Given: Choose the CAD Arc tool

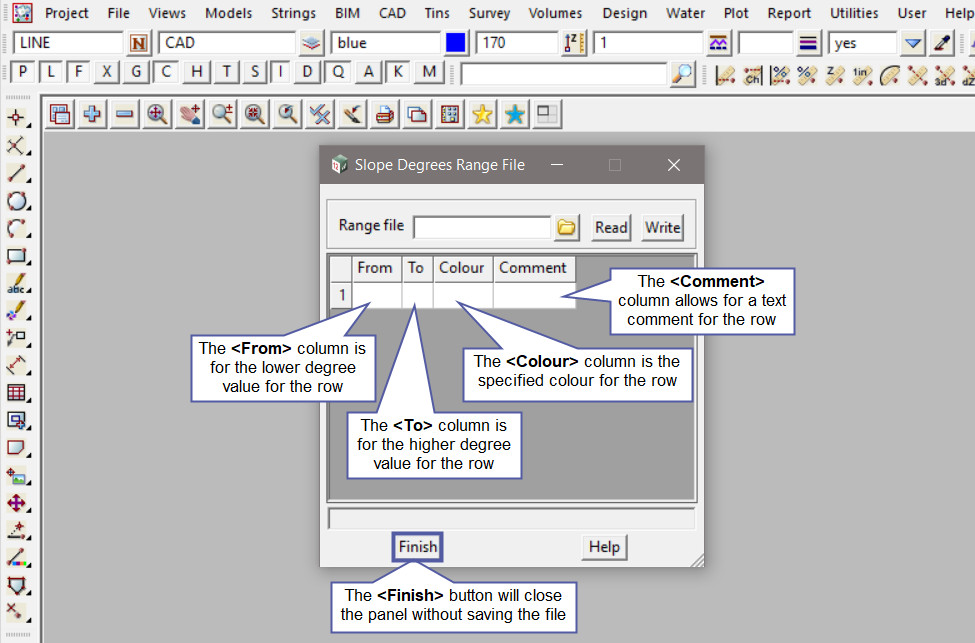Looking at the screenshot, I should [x=17, y=228].
